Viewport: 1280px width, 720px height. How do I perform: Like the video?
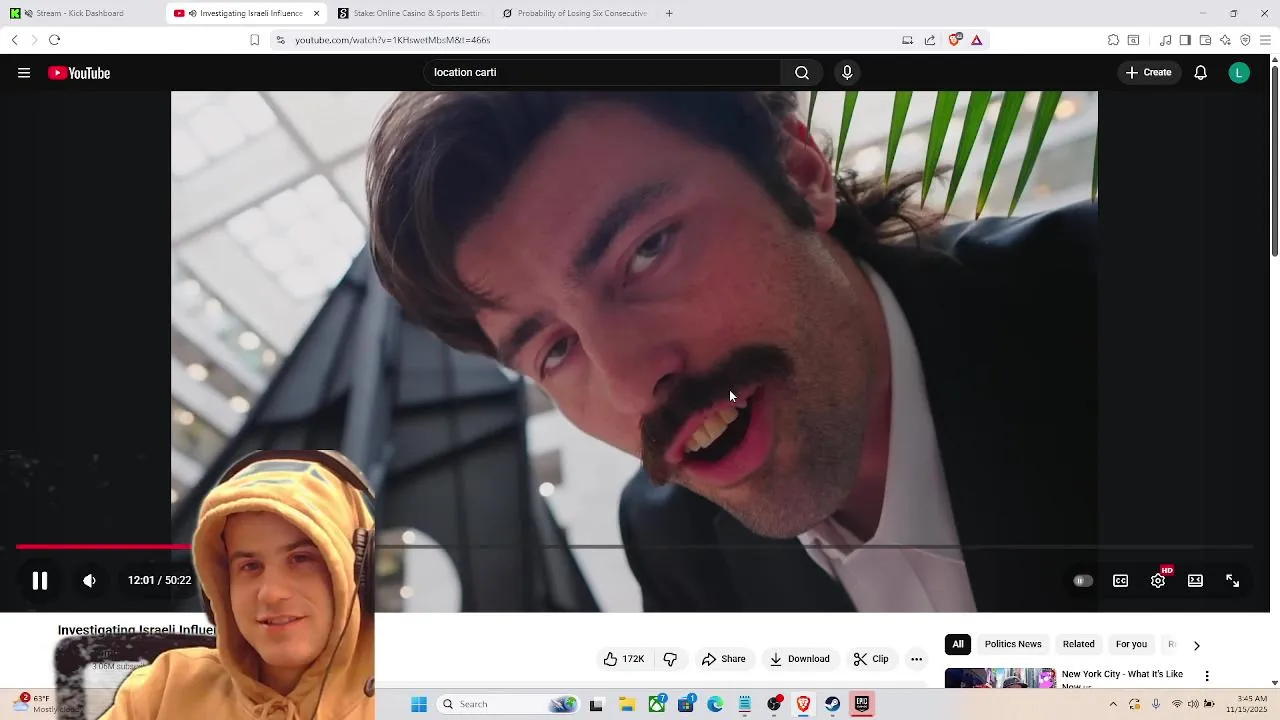pyautogui.click(x=623, y=659)
